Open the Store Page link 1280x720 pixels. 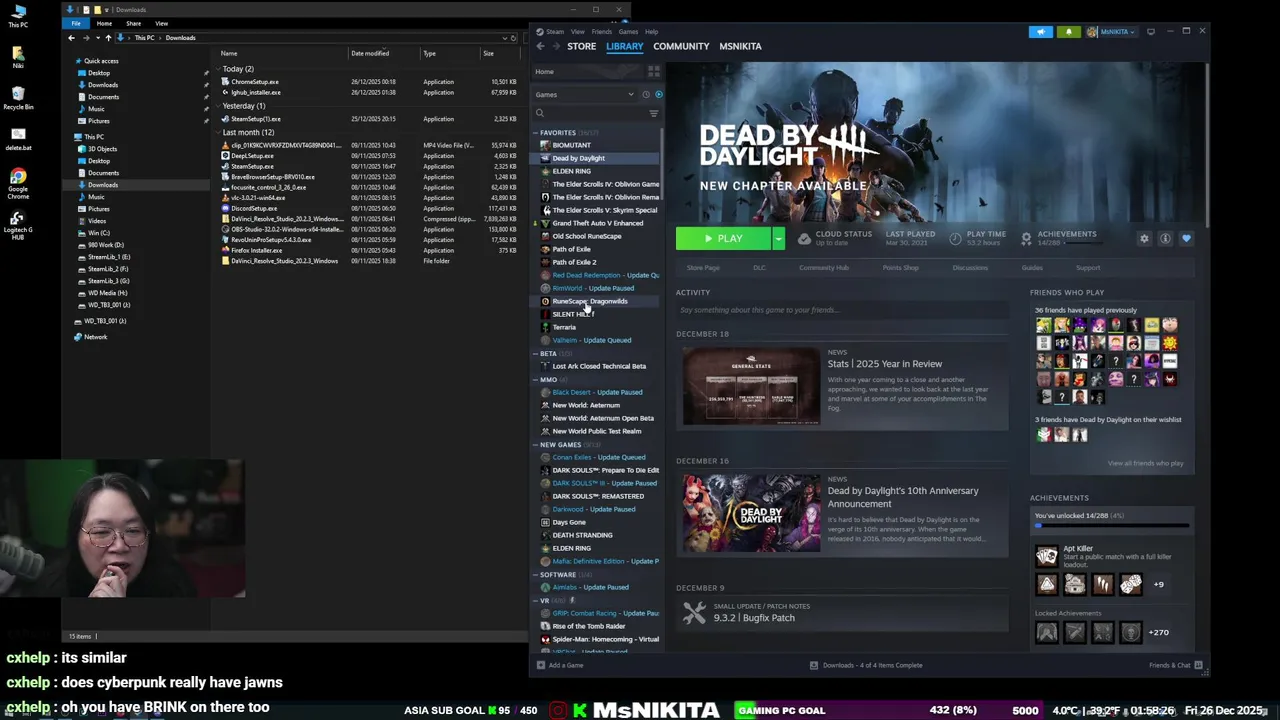click(x=703, y=268)
